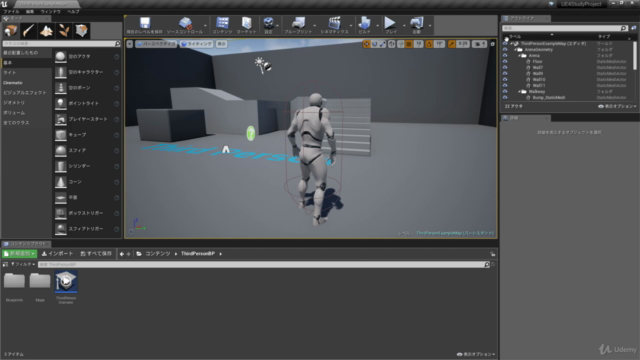Select the Foliage mode icon
Image resolution: width=640 pixels, height=360 pixels.
pyautogui.click(x=64, y=31)
